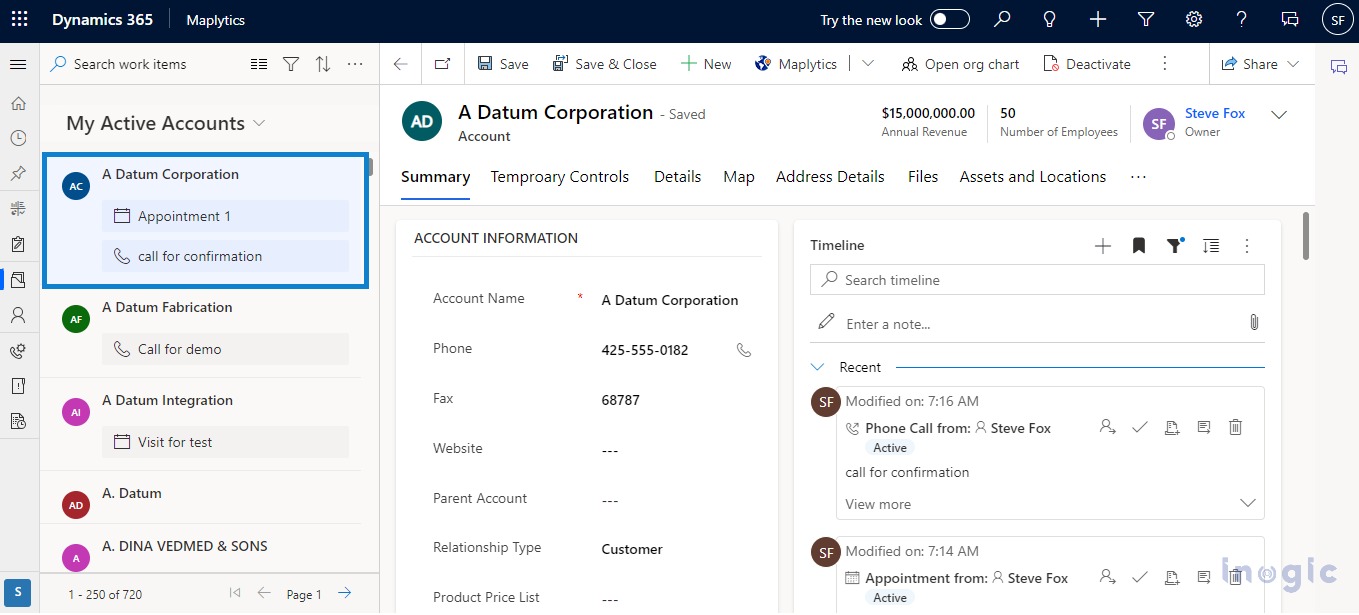Image resolution: width=1359 pixels, height=615 pixels.
Task: Click the back arrow in command bar
Action: pyautogui.click(x=401, y=64)
